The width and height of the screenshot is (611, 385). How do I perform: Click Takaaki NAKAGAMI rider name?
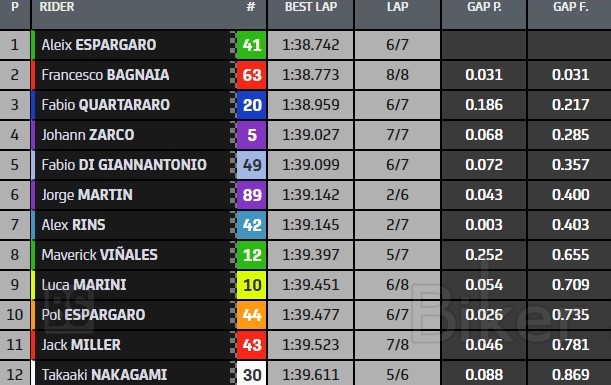point(104,375)
